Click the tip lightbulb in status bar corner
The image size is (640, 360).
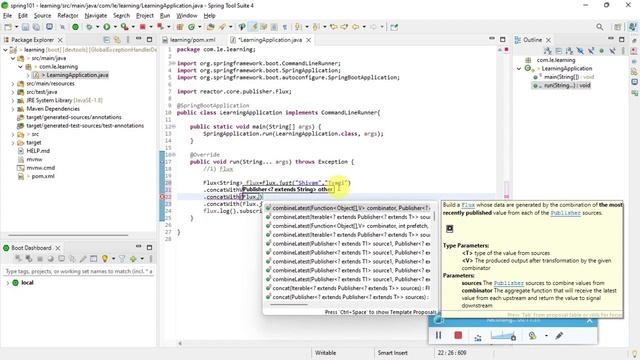tap(634, 353)
